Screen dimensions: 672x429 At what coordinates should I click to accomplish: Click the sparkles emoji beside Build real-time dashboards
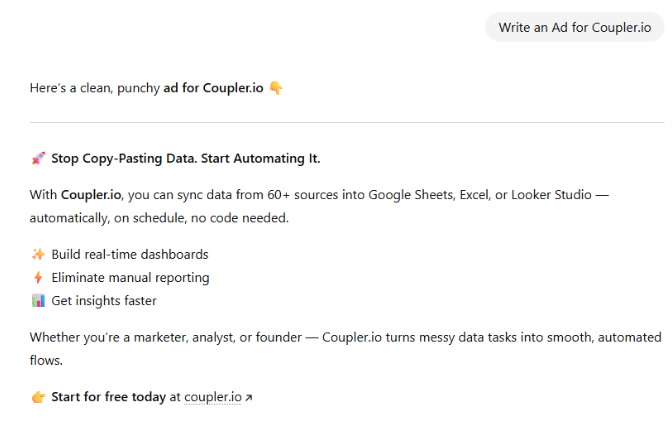point(38,254)
